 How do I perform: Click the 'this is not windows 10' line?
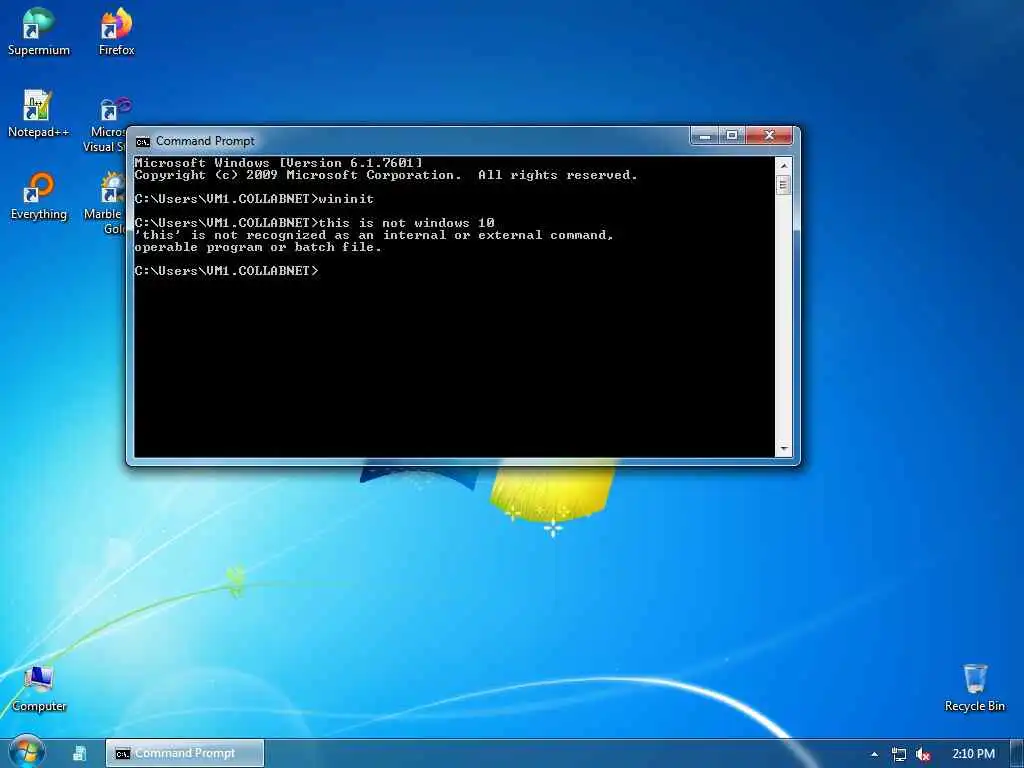314,223
